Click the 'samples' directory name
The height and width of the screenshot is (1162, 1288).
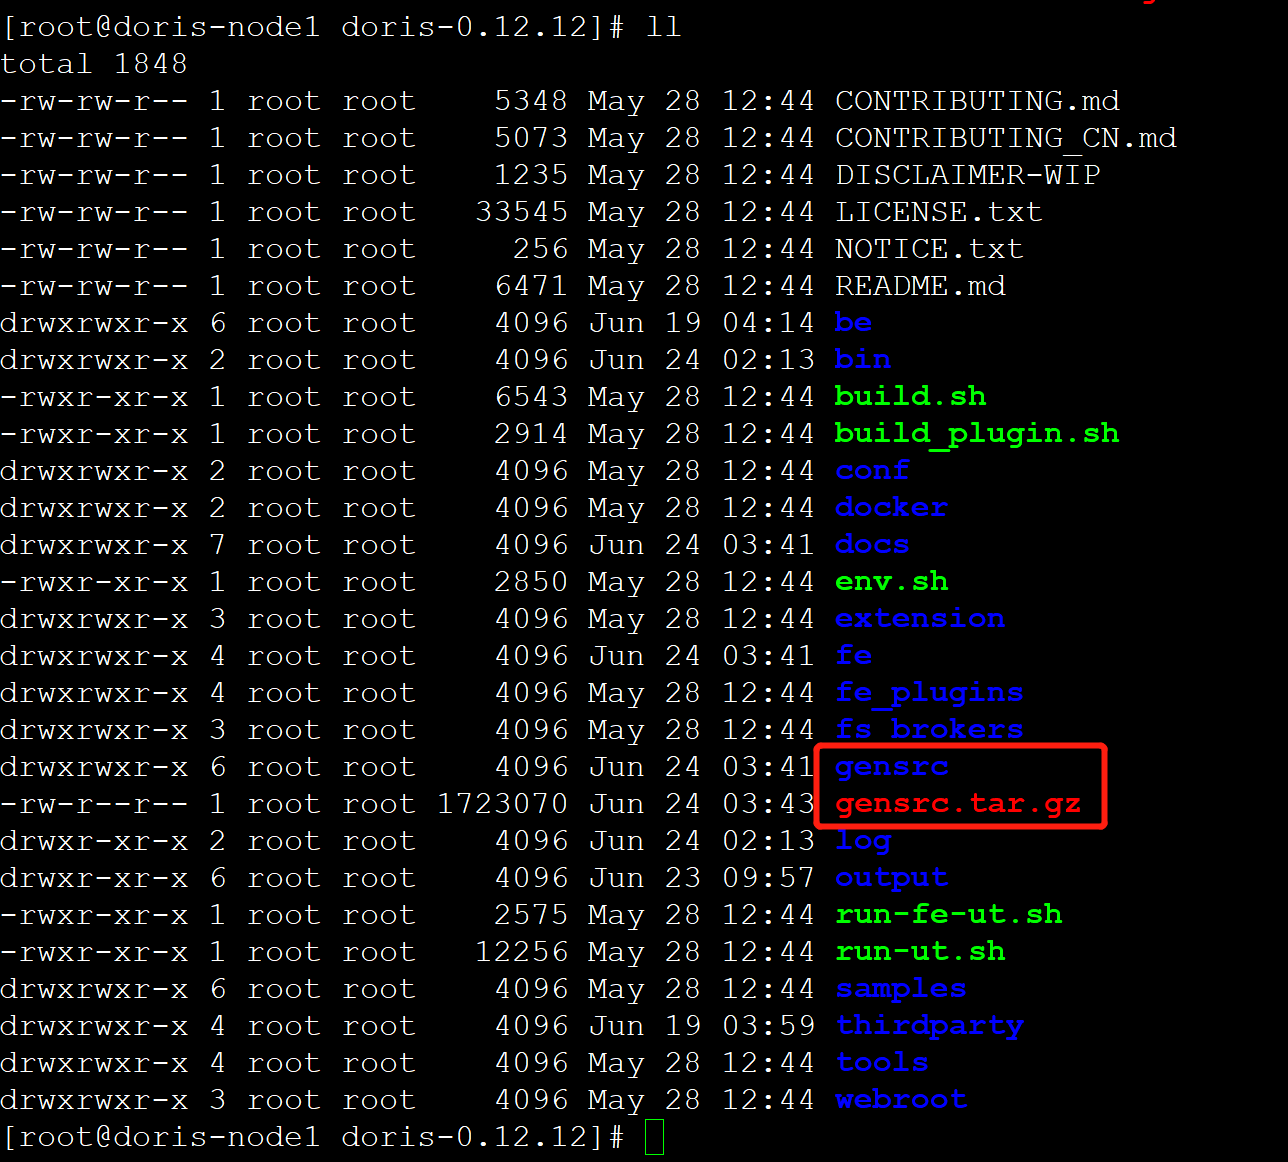tap(901, 989)
